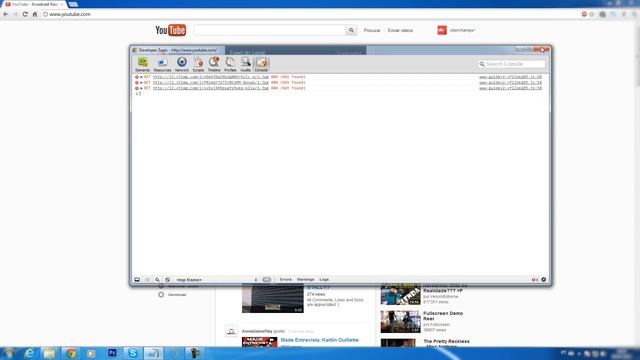Open Made Entrevista: Kaitlin Oullette video link
The width and height of the screenshot is (640, 360).
coord(320,340)
